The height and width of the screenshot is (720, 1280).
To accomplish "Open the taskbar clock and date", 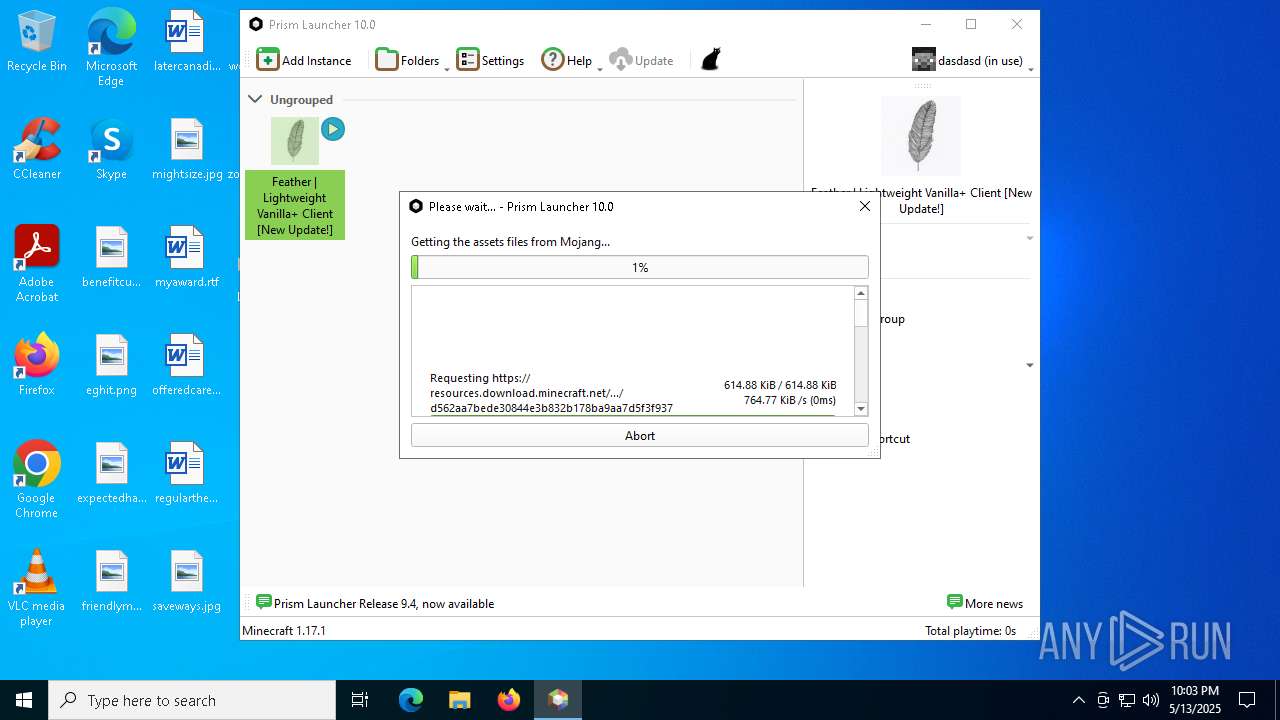I will tap(1195, 700).
